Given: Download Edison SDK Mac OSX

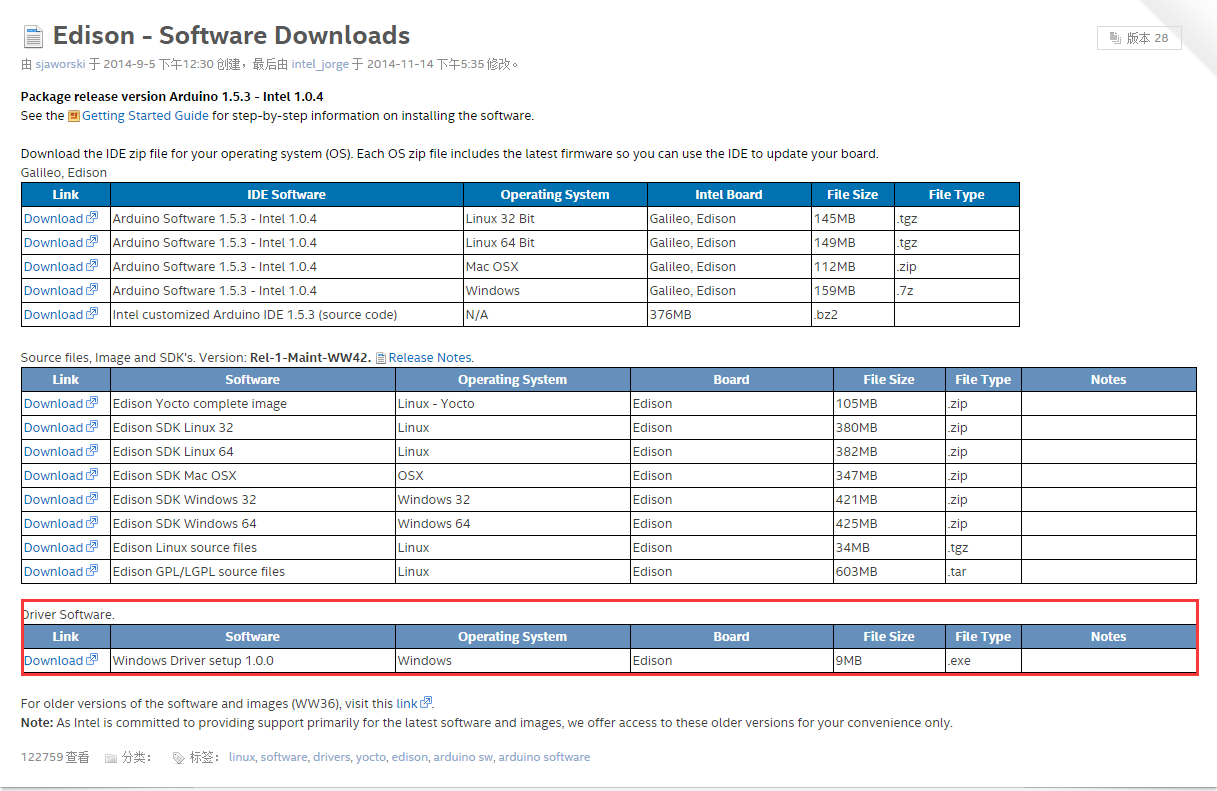Looking at the screenshot, I should [53, 476].
